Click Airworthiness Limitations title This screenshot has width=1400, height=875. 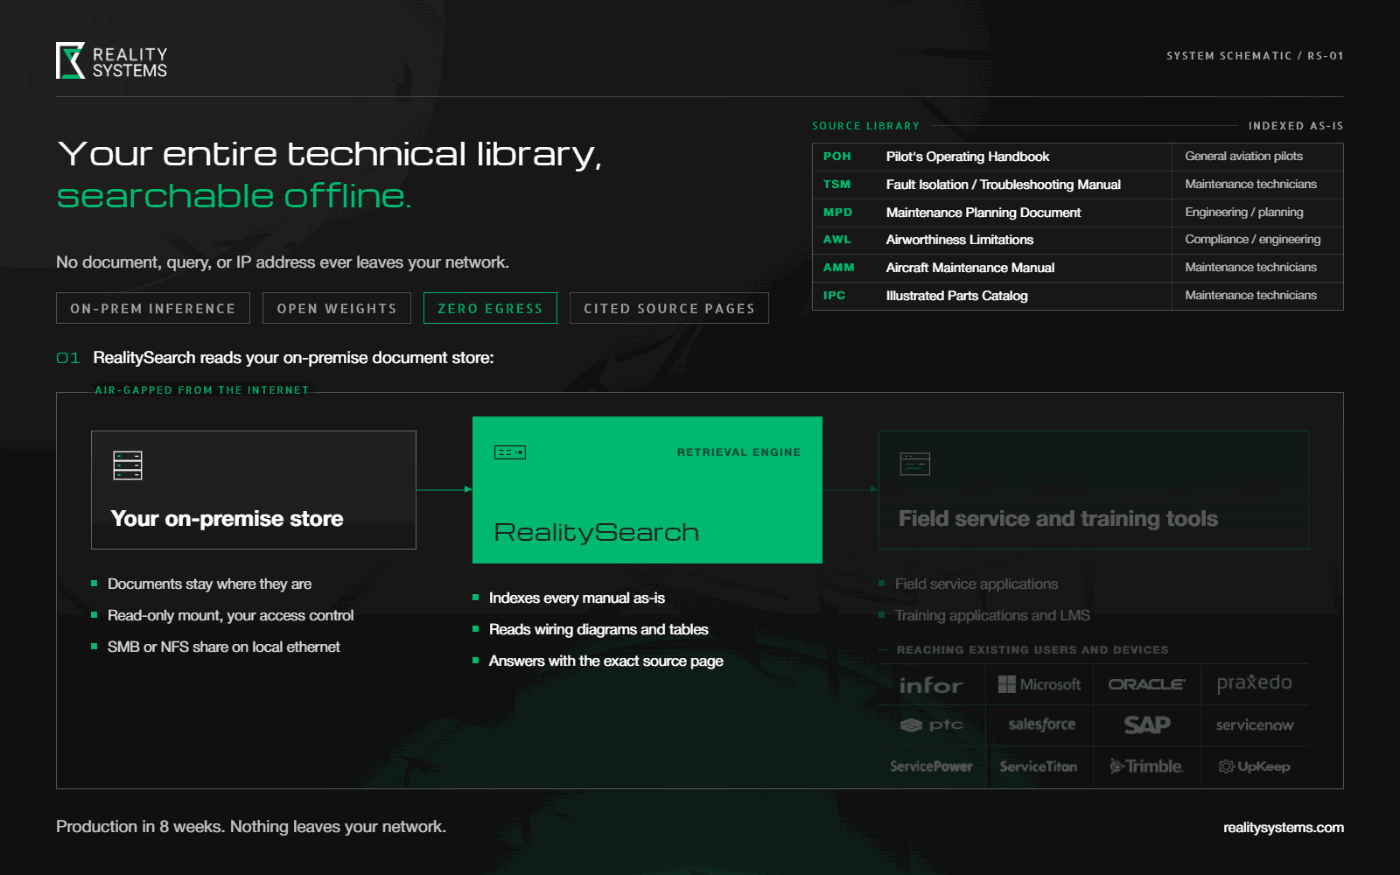tap(960, 239)
